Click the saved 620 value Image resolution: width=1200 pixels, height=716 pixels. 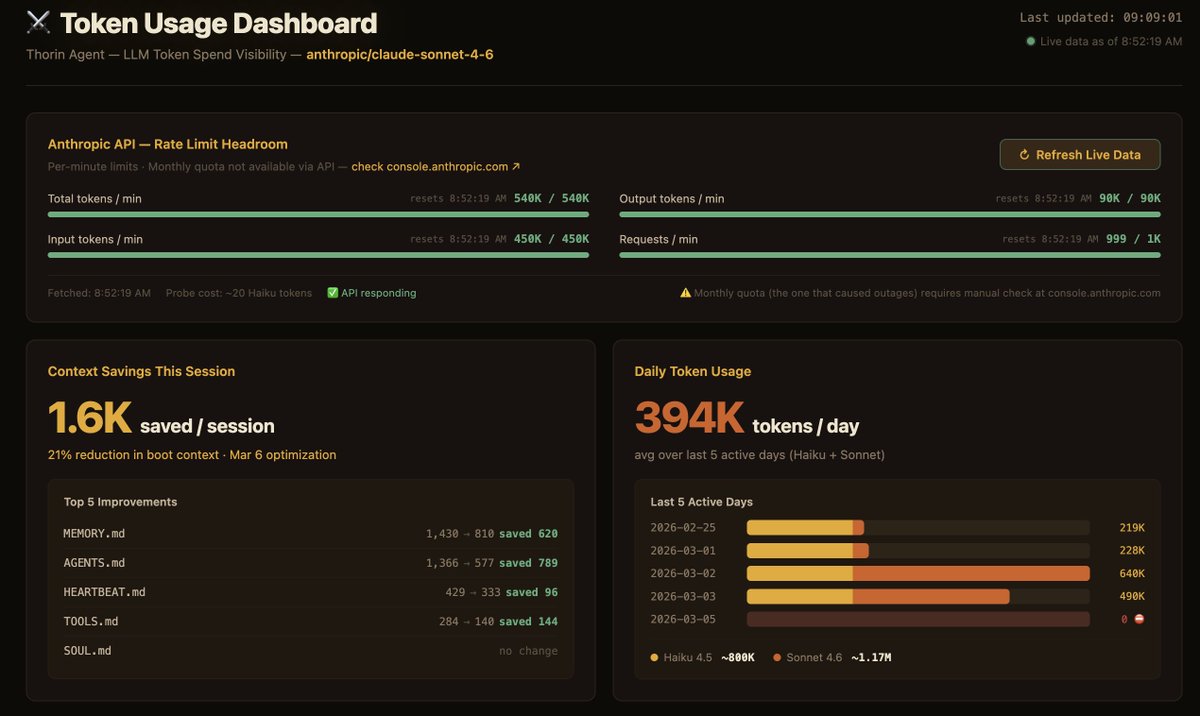tap(528, 534)
